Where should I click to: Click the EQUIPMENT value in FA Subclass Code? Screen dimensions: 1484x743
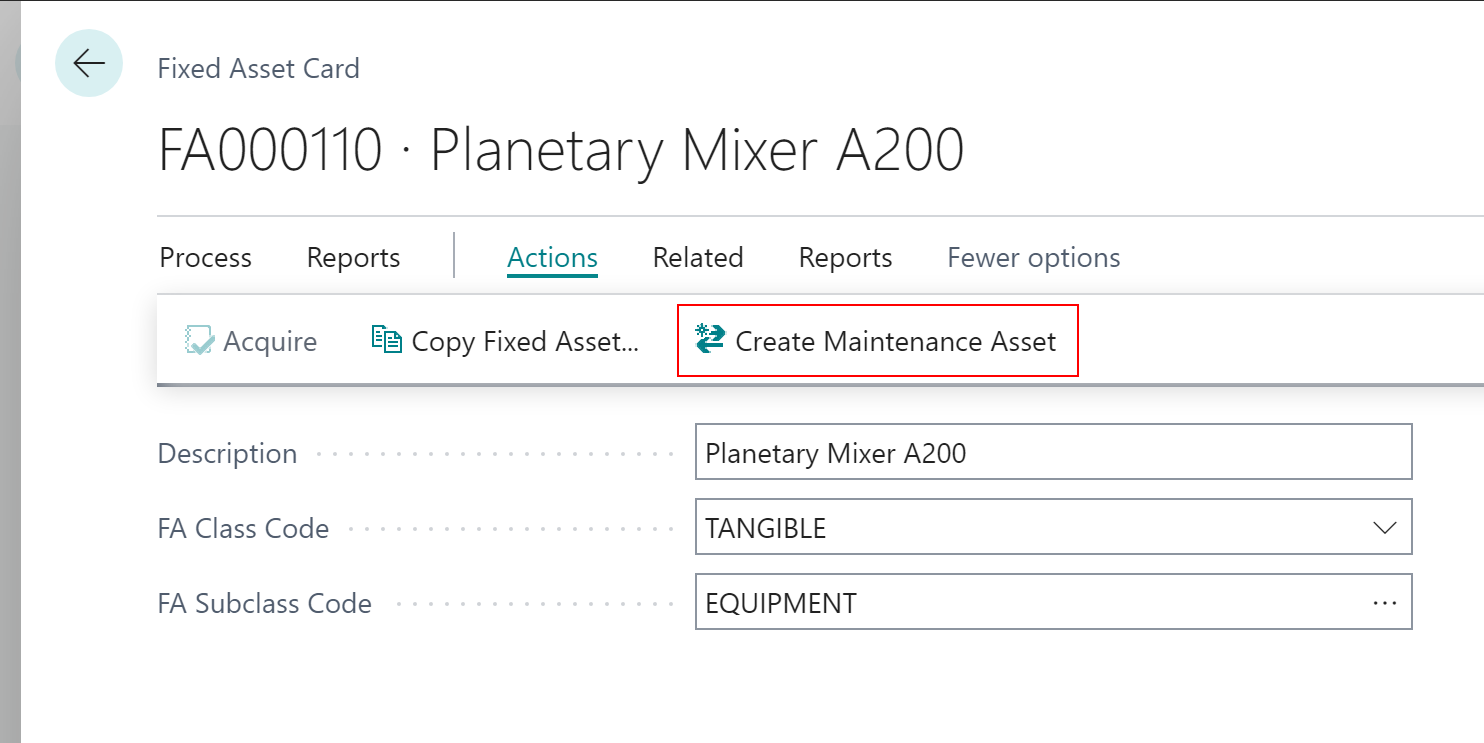(x=781, y=603)
